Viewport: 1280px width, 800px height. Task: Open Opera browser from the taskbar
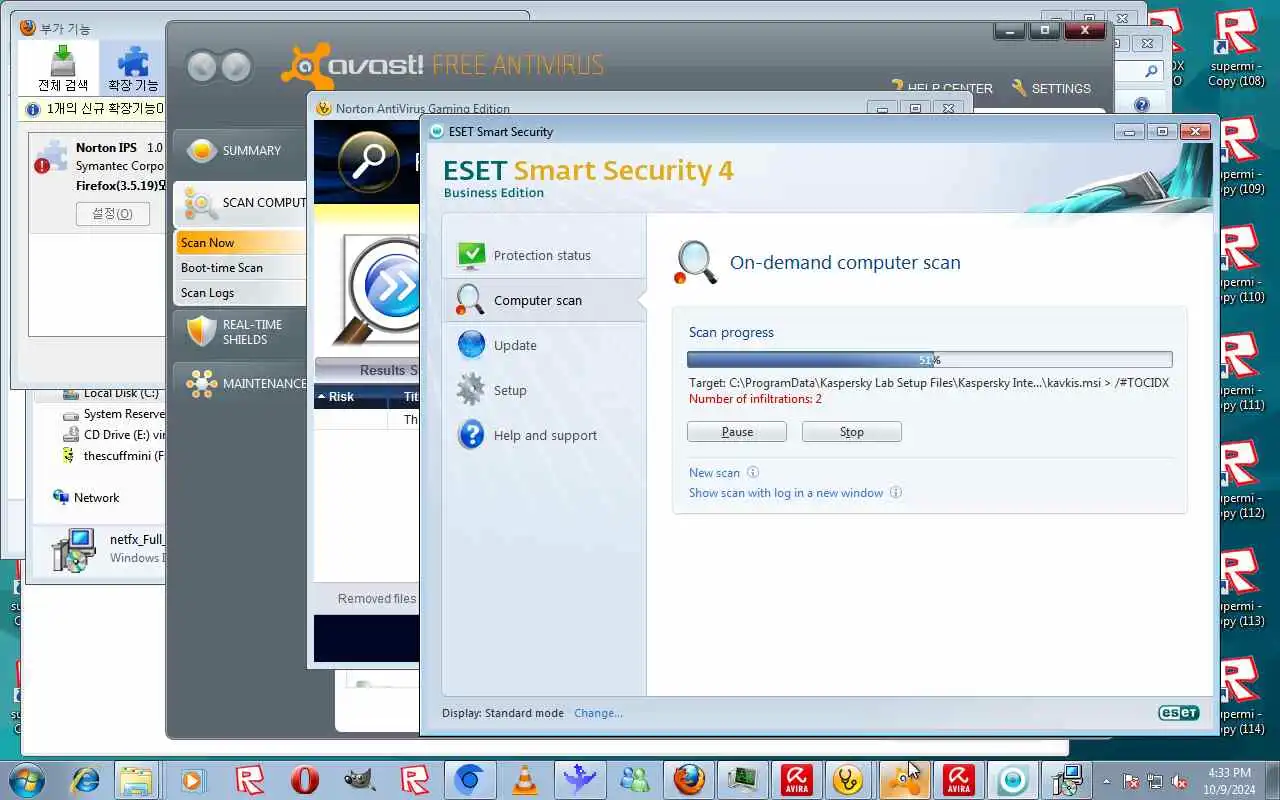click(x=305, y=779)
